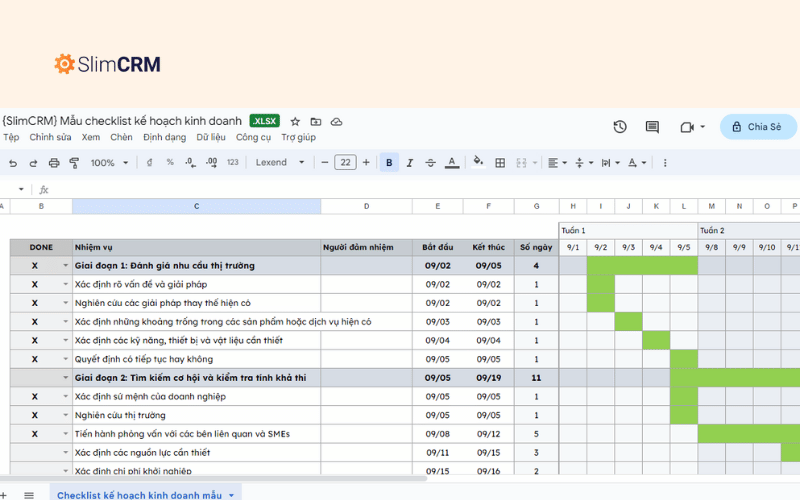Open the borders tool

pyautogui.click(x=500, y=163)
